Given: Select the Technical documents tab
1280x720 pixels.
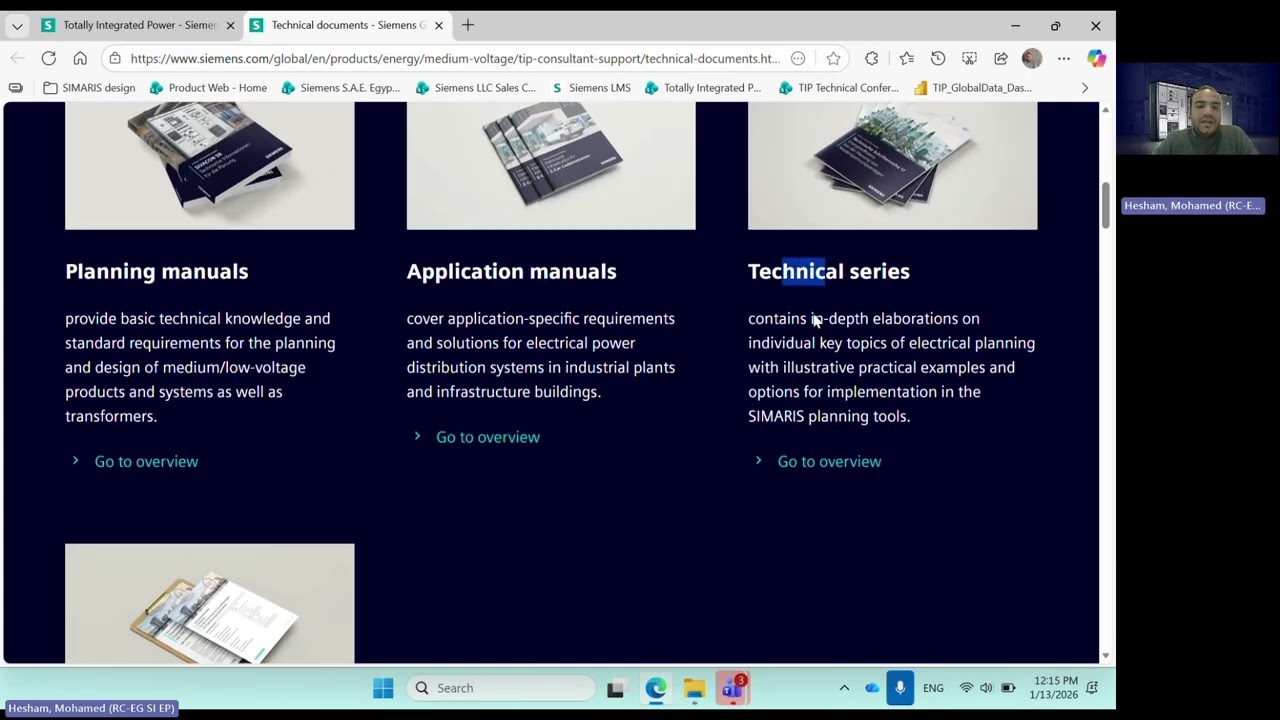Looking at the screenshot, I should (x=348, y=25).
